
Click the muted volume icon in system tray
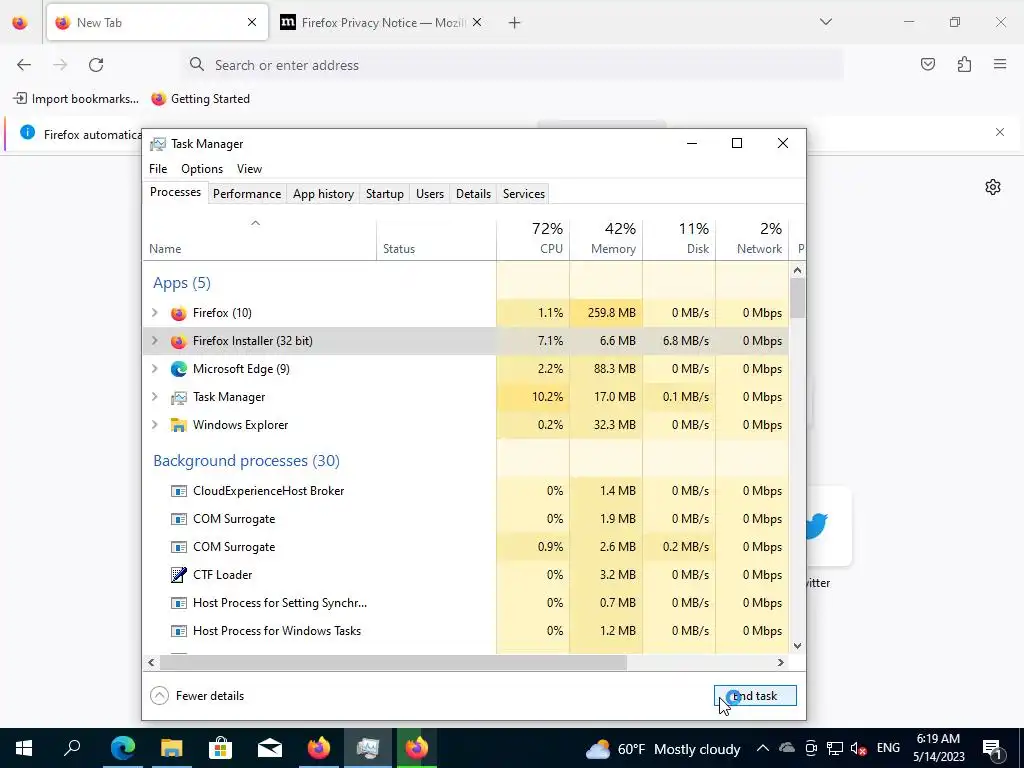pos(859,748)
